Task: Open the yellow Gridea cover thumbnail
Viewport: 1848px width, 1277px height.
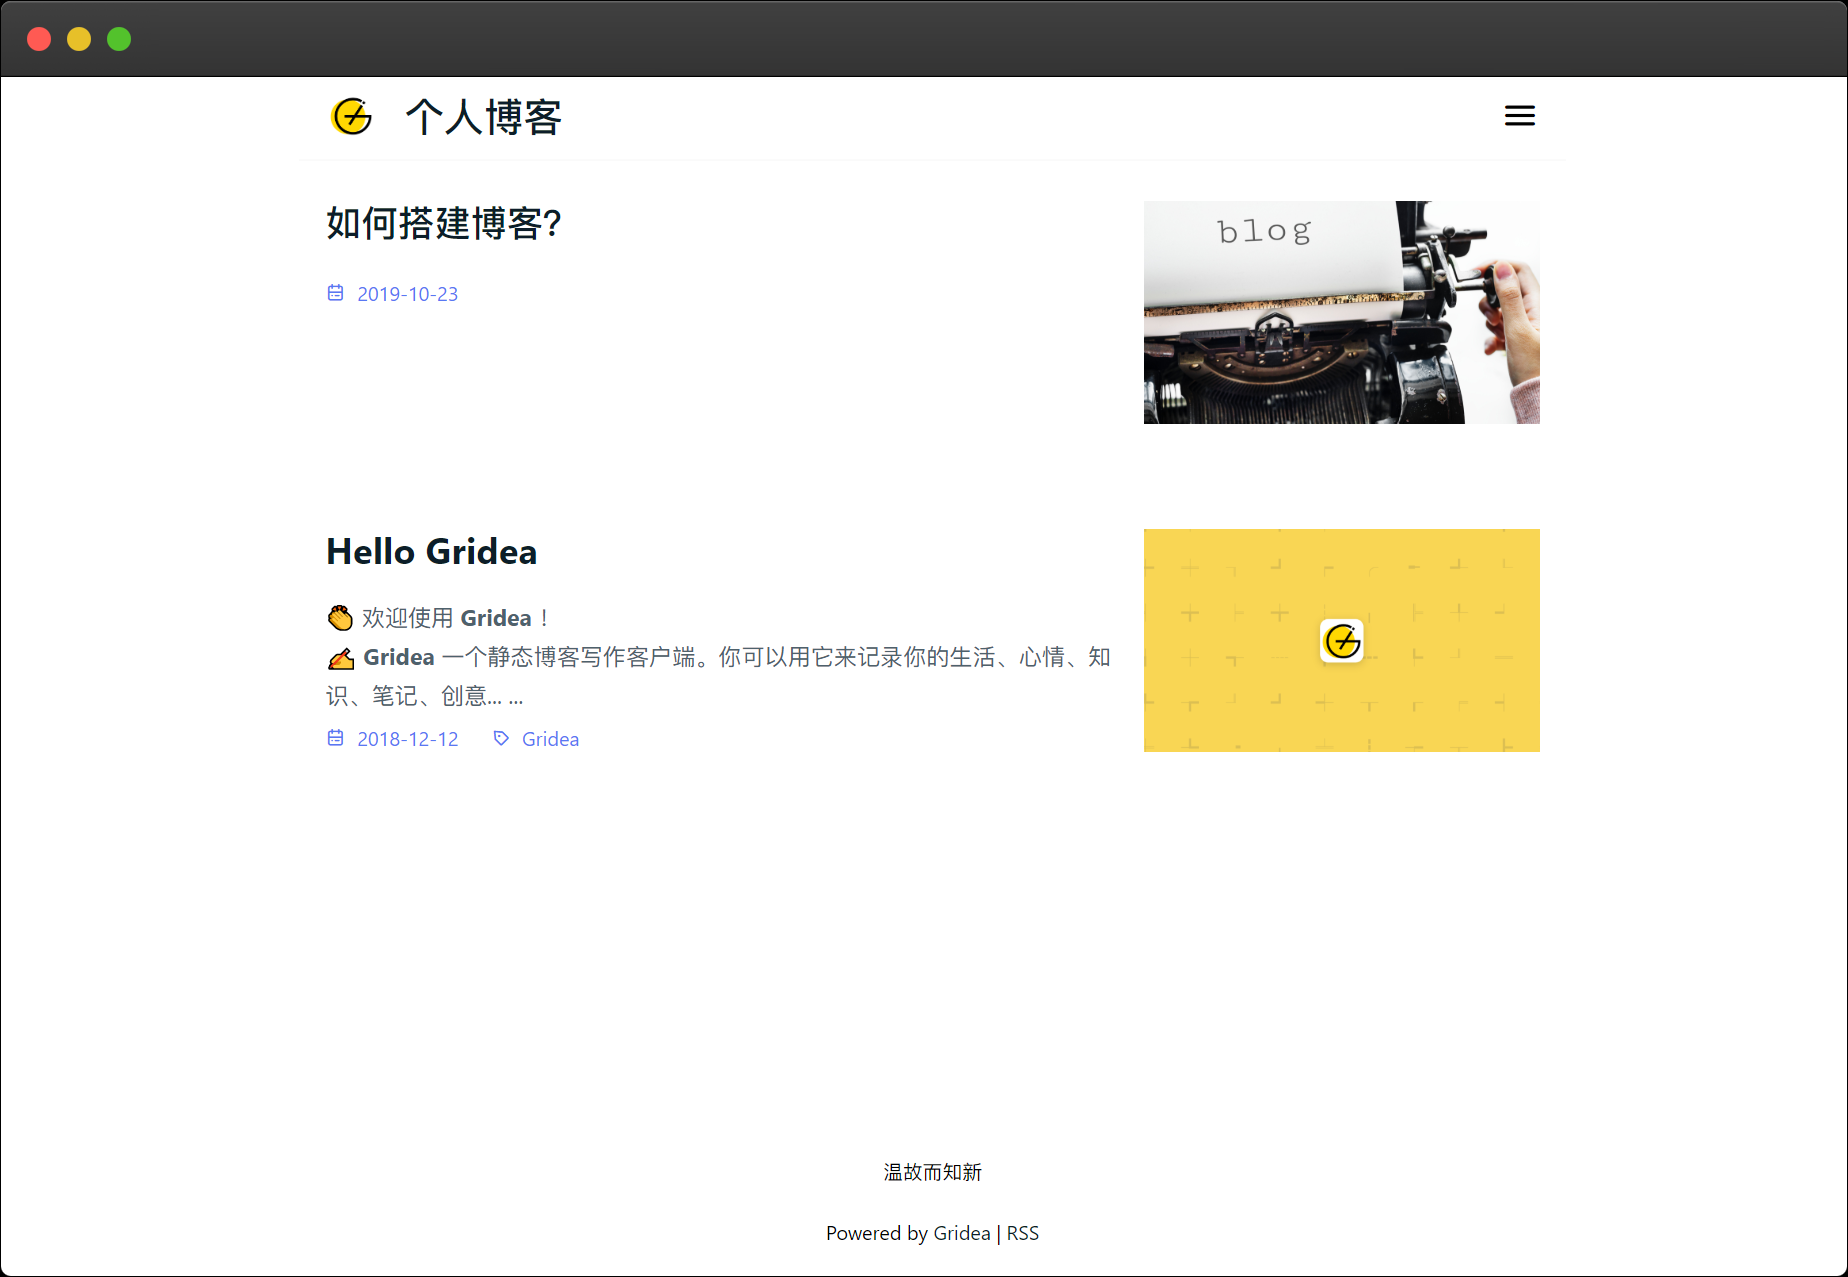Action: (x=1341, y=640)
